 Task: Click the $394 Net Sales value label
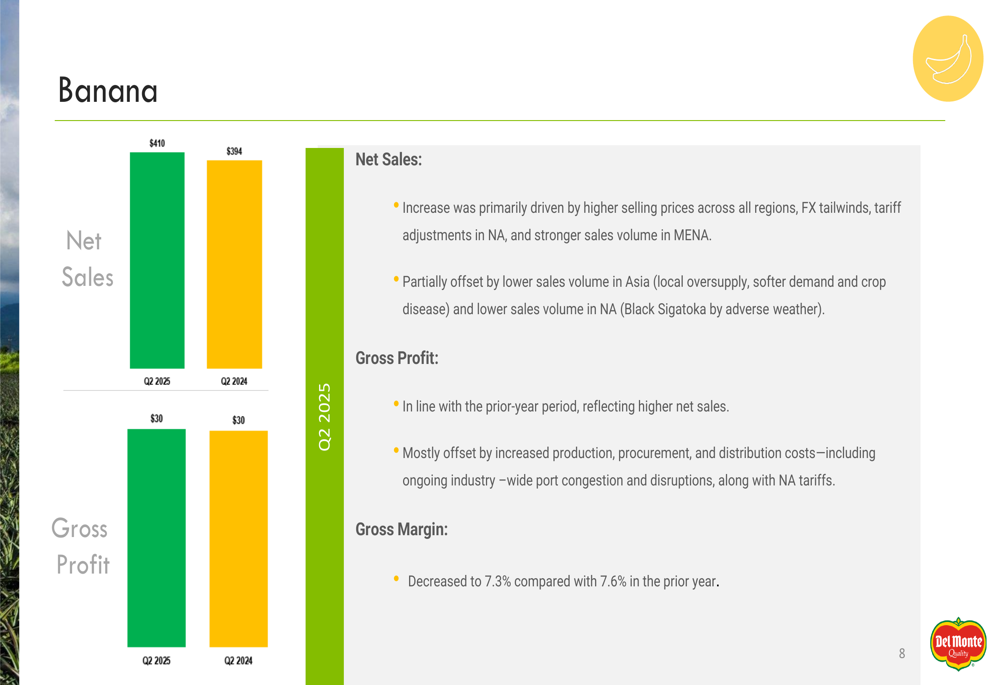[x=234, y=151]
